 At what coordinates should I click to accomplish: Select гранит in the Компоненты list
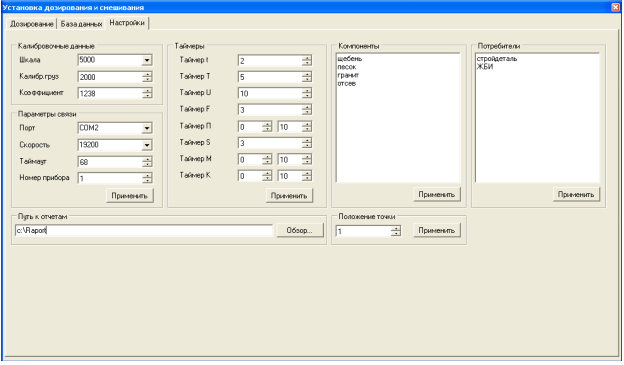(348, 75)
